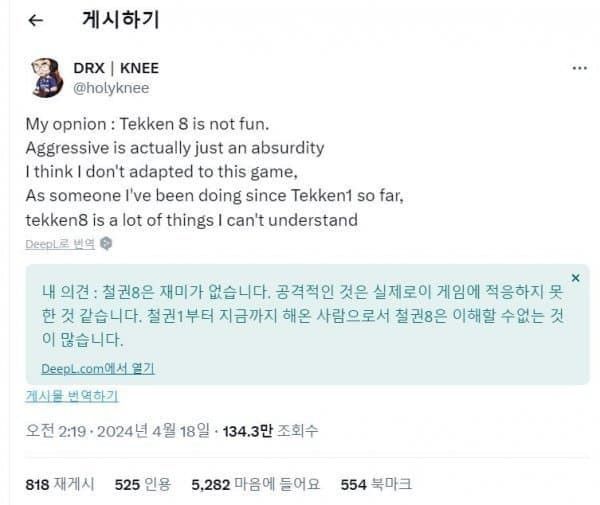Click the back arrow icon
This screenshot has width=600, height=505.
[35, 20]
